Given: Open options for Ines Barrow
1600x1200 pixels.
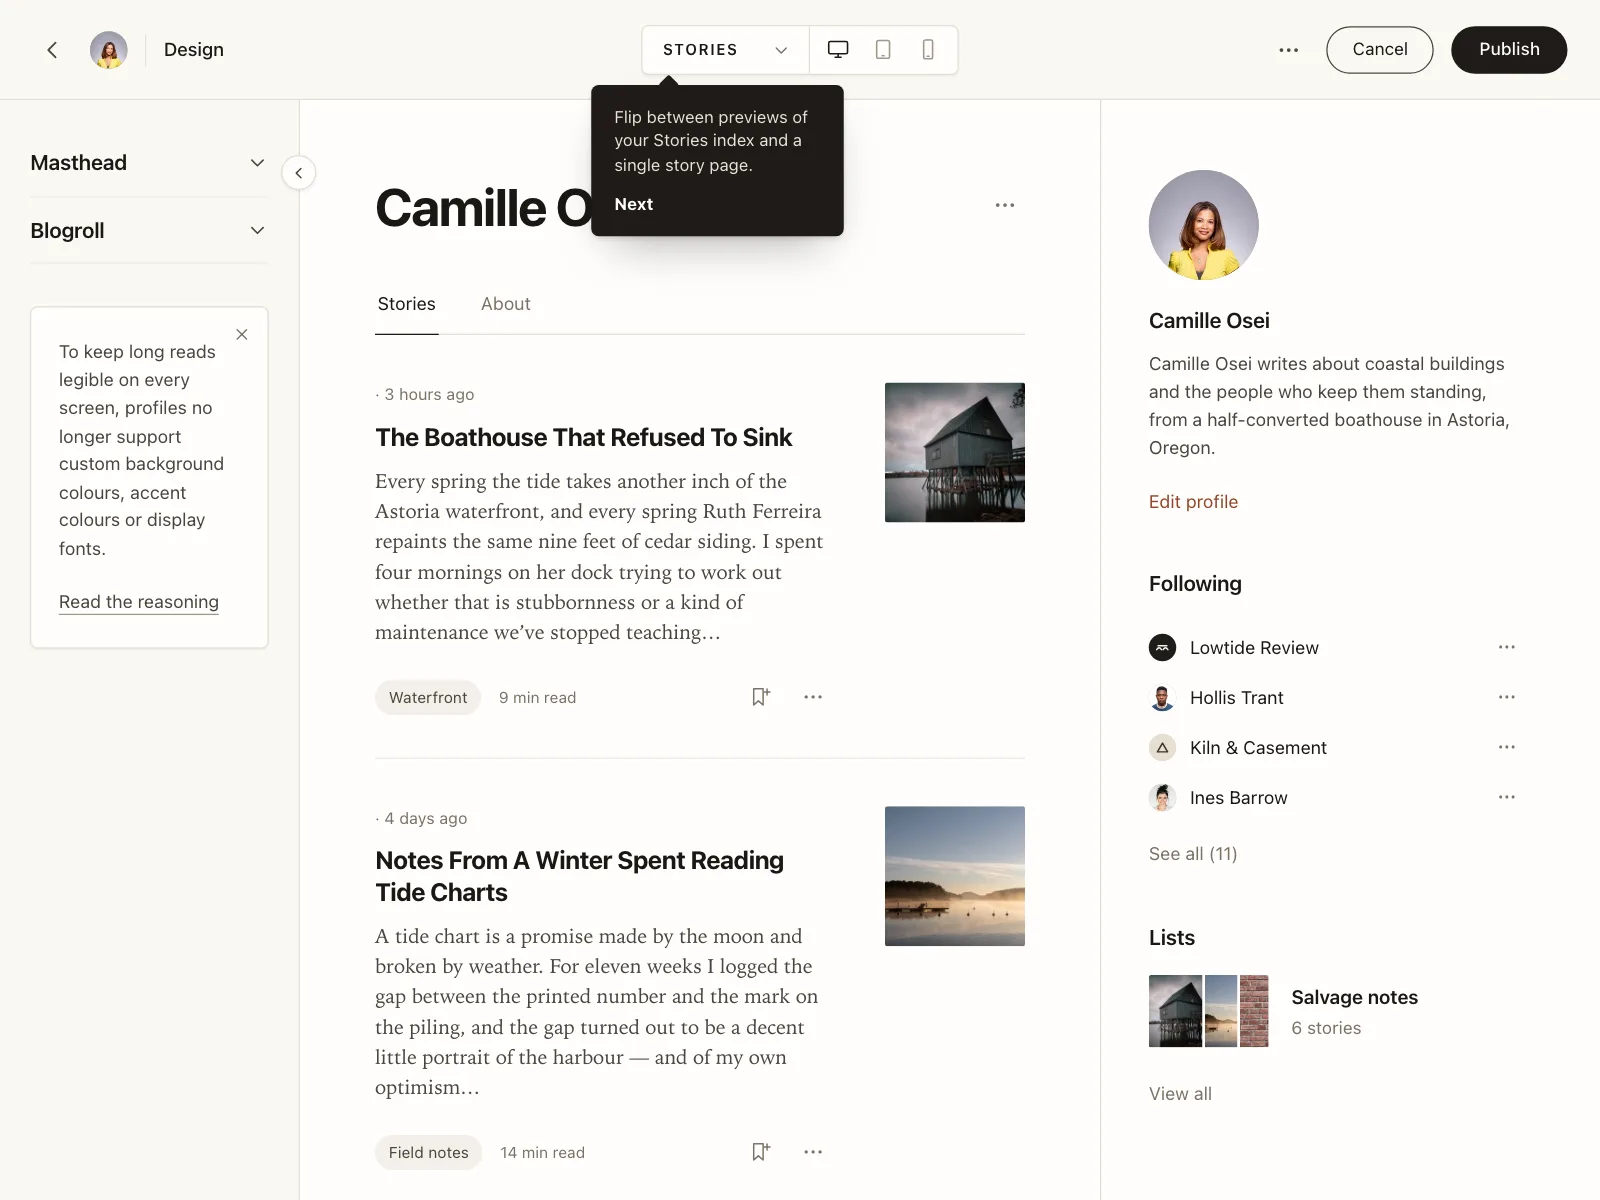Looking at the screenshot, I should pos(1507,797).
